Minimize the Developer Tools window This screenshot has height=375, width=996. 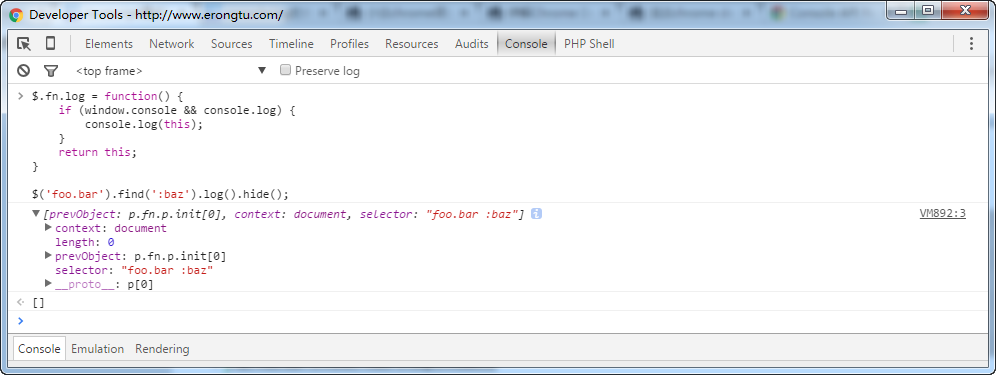click(901, 10)
